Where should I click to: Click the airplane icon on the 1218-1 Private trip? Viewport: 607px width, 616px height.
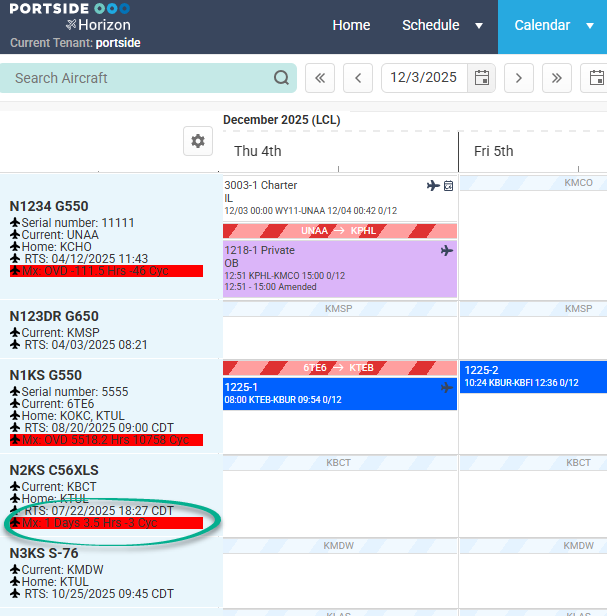(x=447, y=251)
